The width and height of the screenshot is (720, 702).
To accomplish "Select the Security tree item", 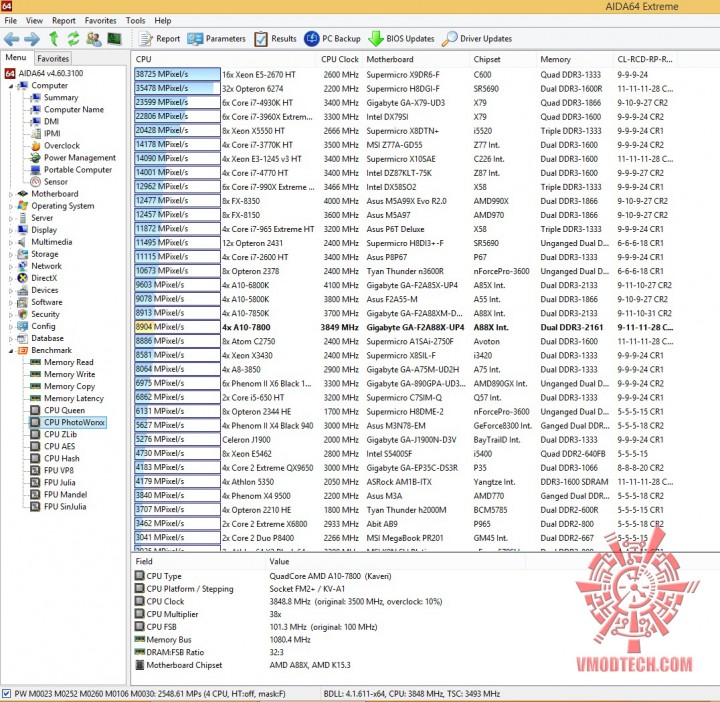I will click(x=39, y=314).
